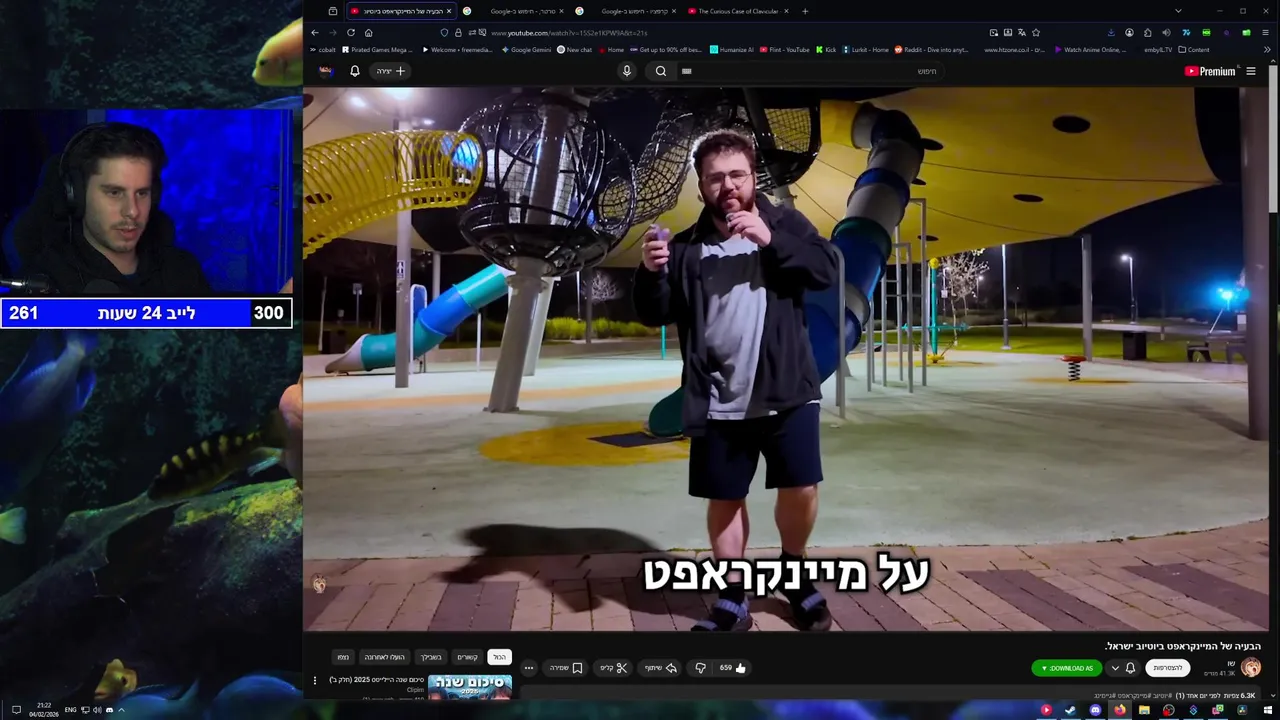The image size is (1280, 720).
Task: Click the like button showing 659
Action: (732, 668)
